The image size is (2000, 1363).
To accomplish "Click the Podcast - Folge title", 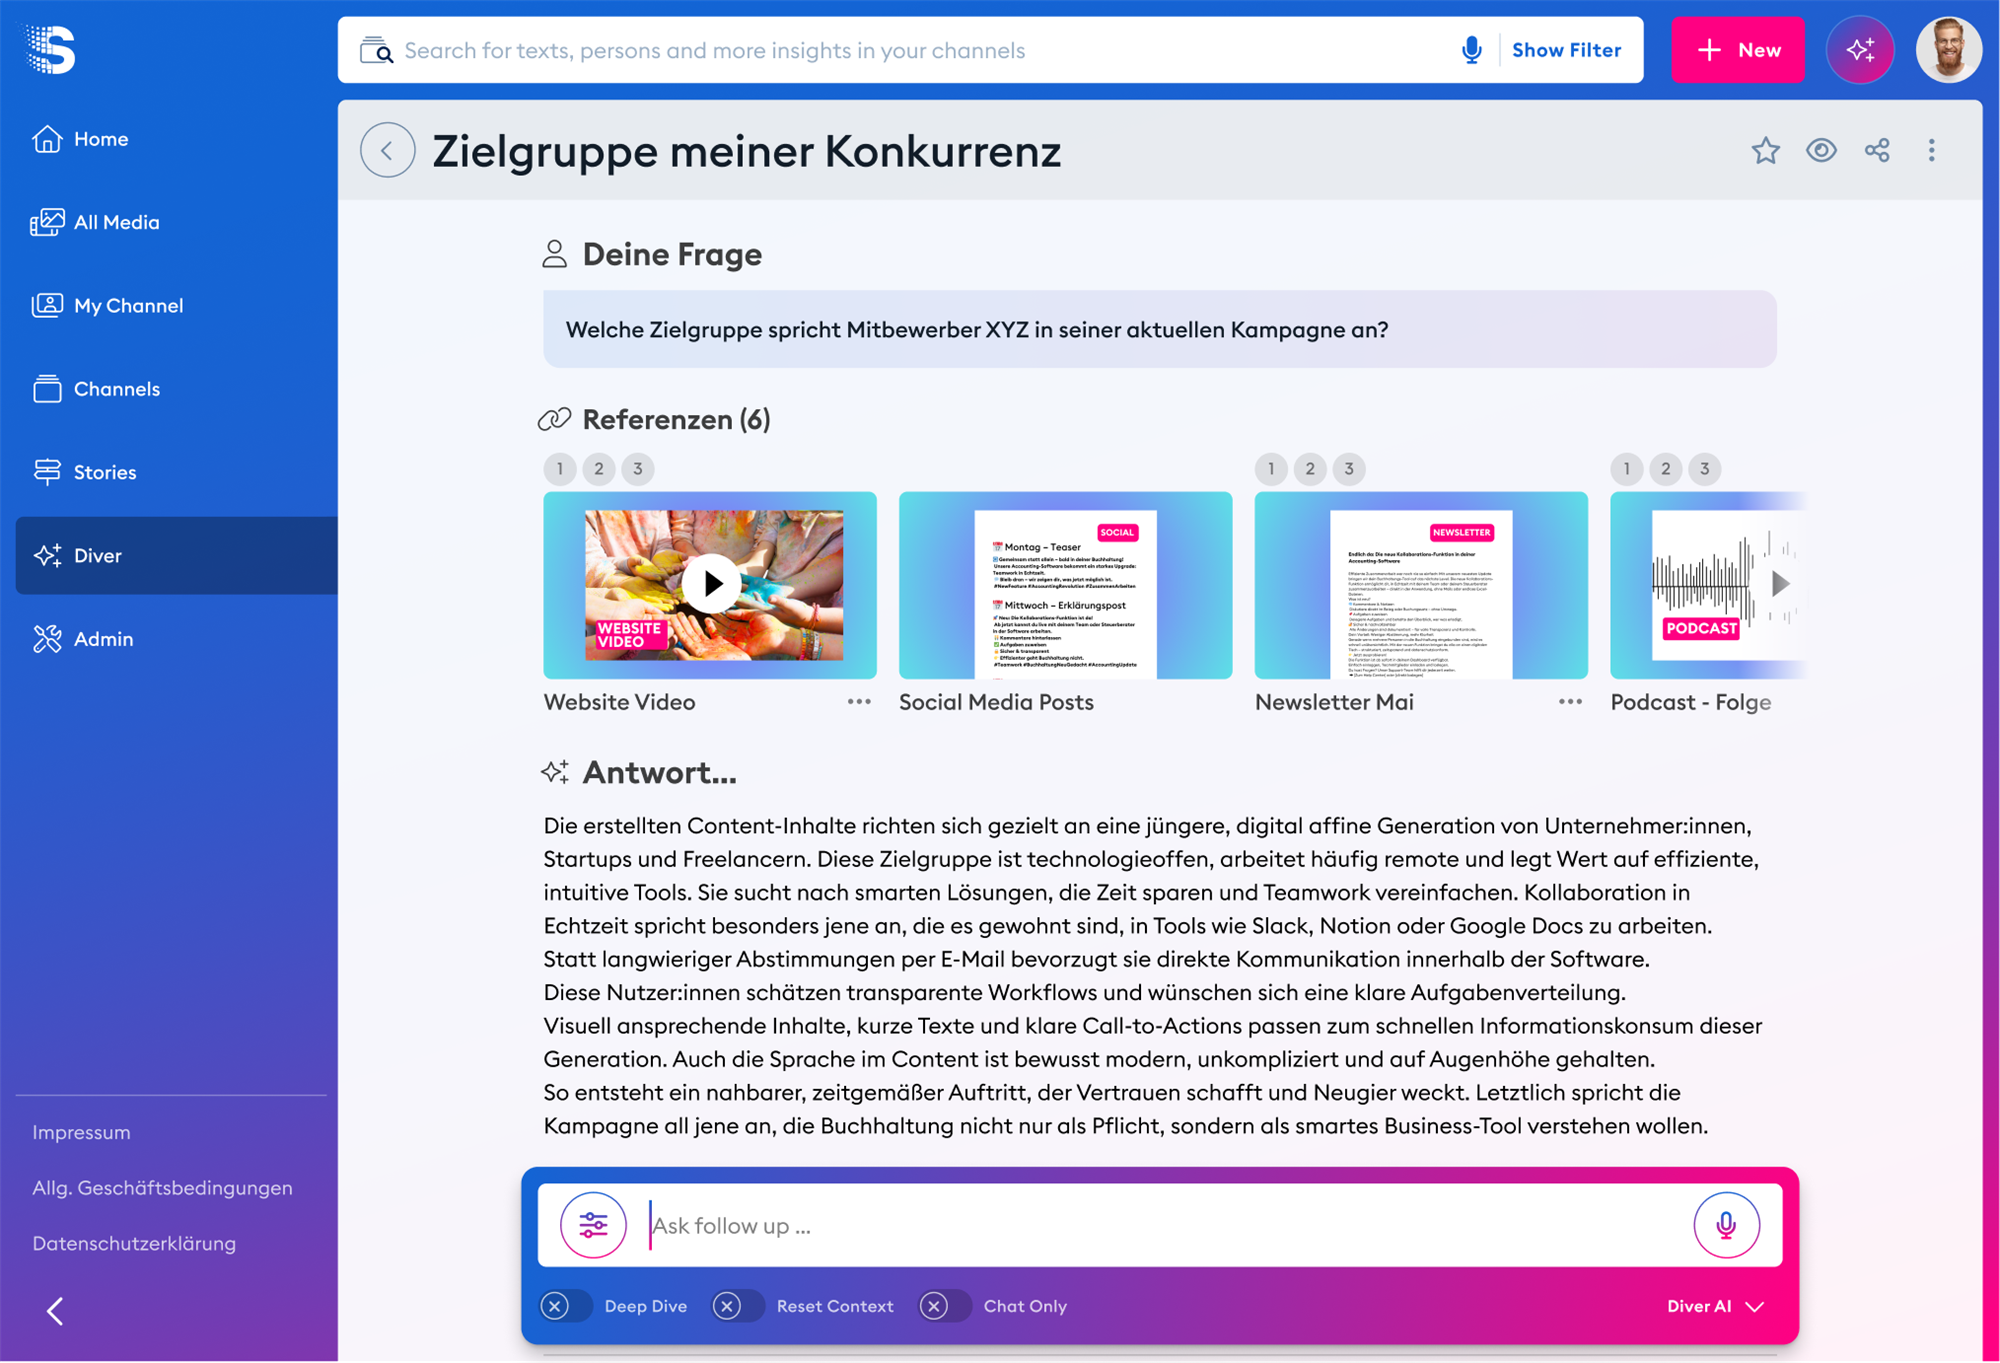I will coord(1690,702).
